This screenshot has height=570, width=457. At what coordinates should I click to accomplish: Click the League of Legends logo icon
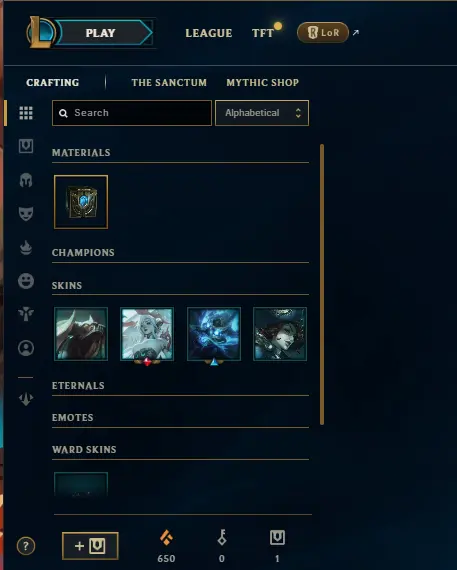(x=41, y=32)
